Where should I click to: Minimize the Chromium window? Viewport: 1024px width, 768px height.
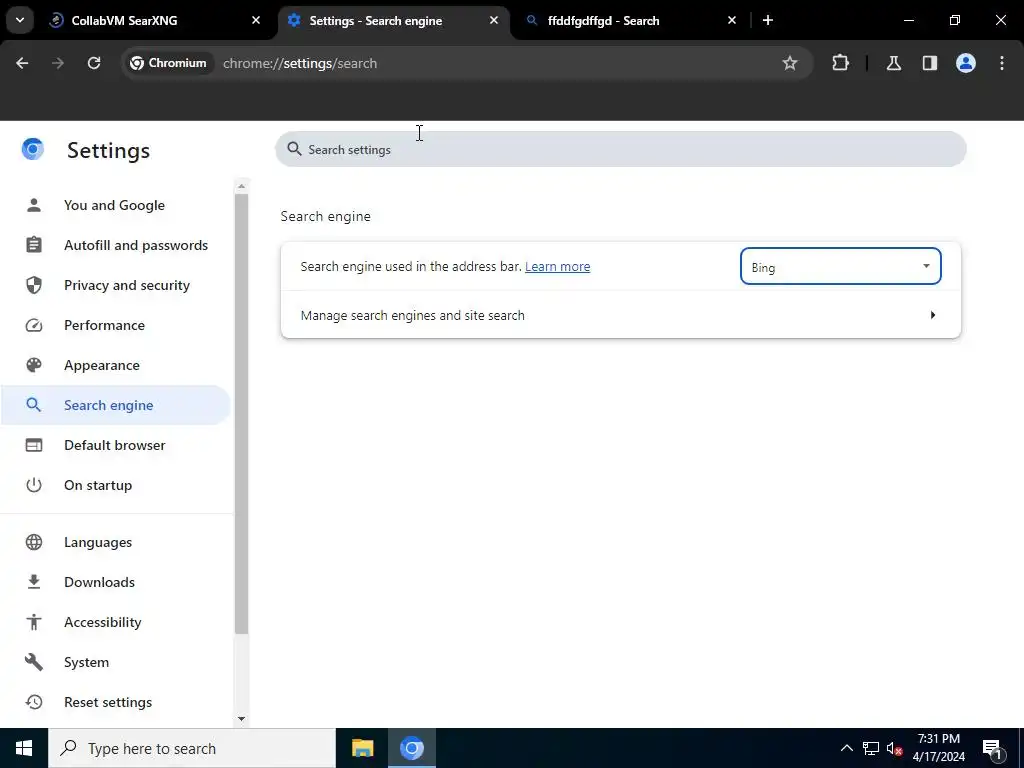click(908, 20)
